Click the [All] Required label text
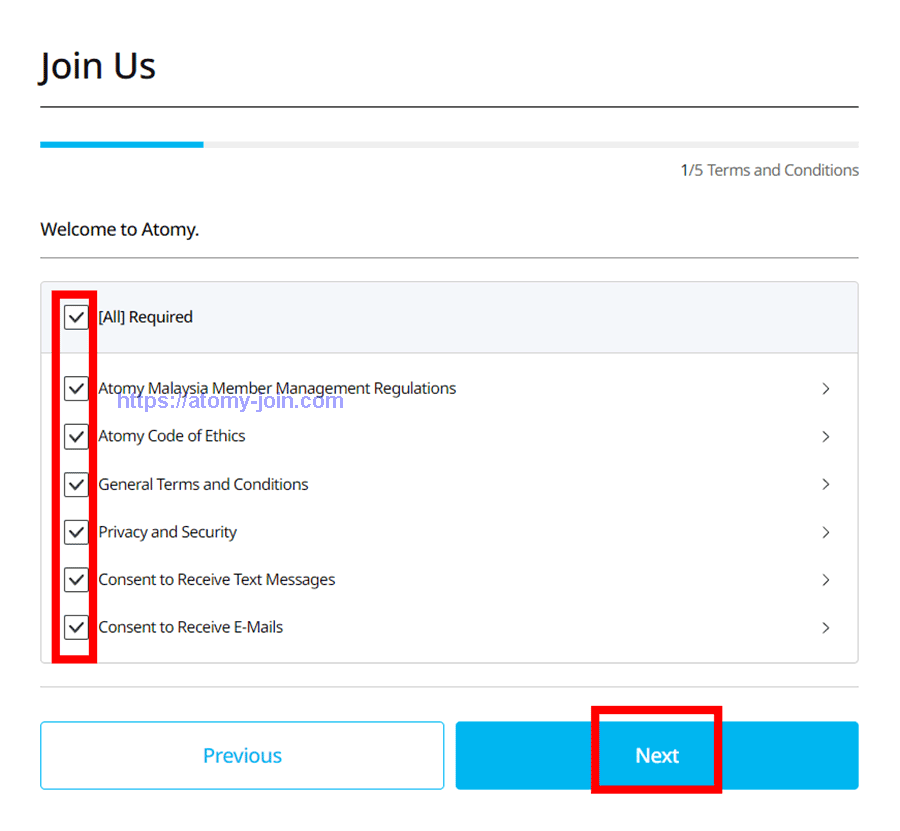The image size is (900, 831). (x=145, y=317)
